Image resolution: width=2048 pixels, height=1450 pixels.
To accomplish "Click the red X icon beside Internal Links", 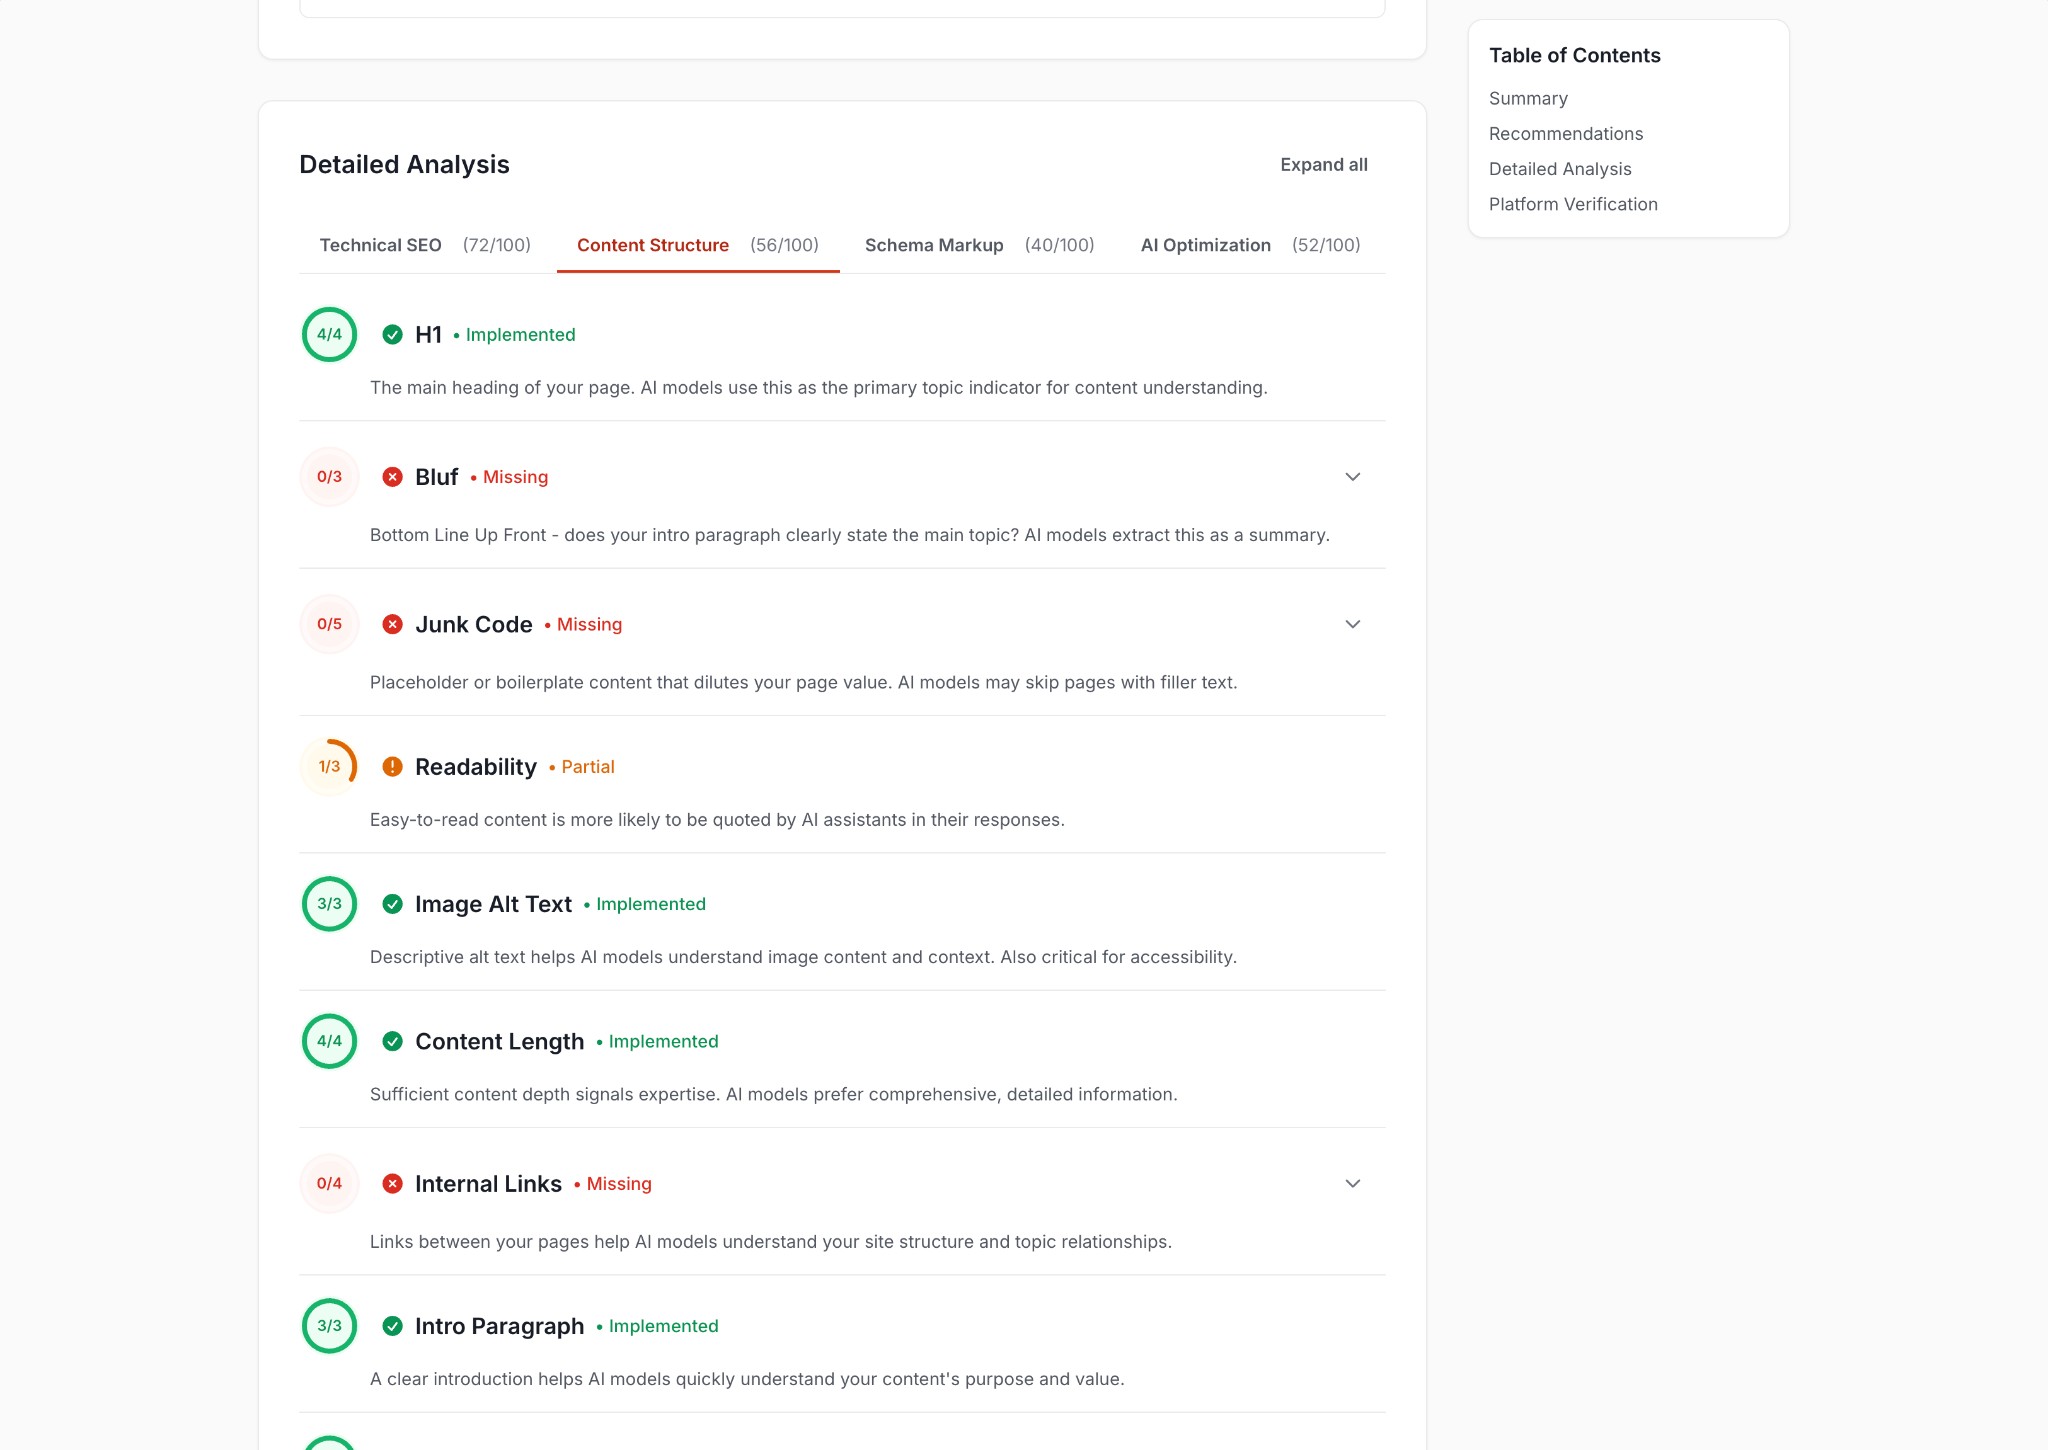I will pyautogui.click(x=391, y=1183).
